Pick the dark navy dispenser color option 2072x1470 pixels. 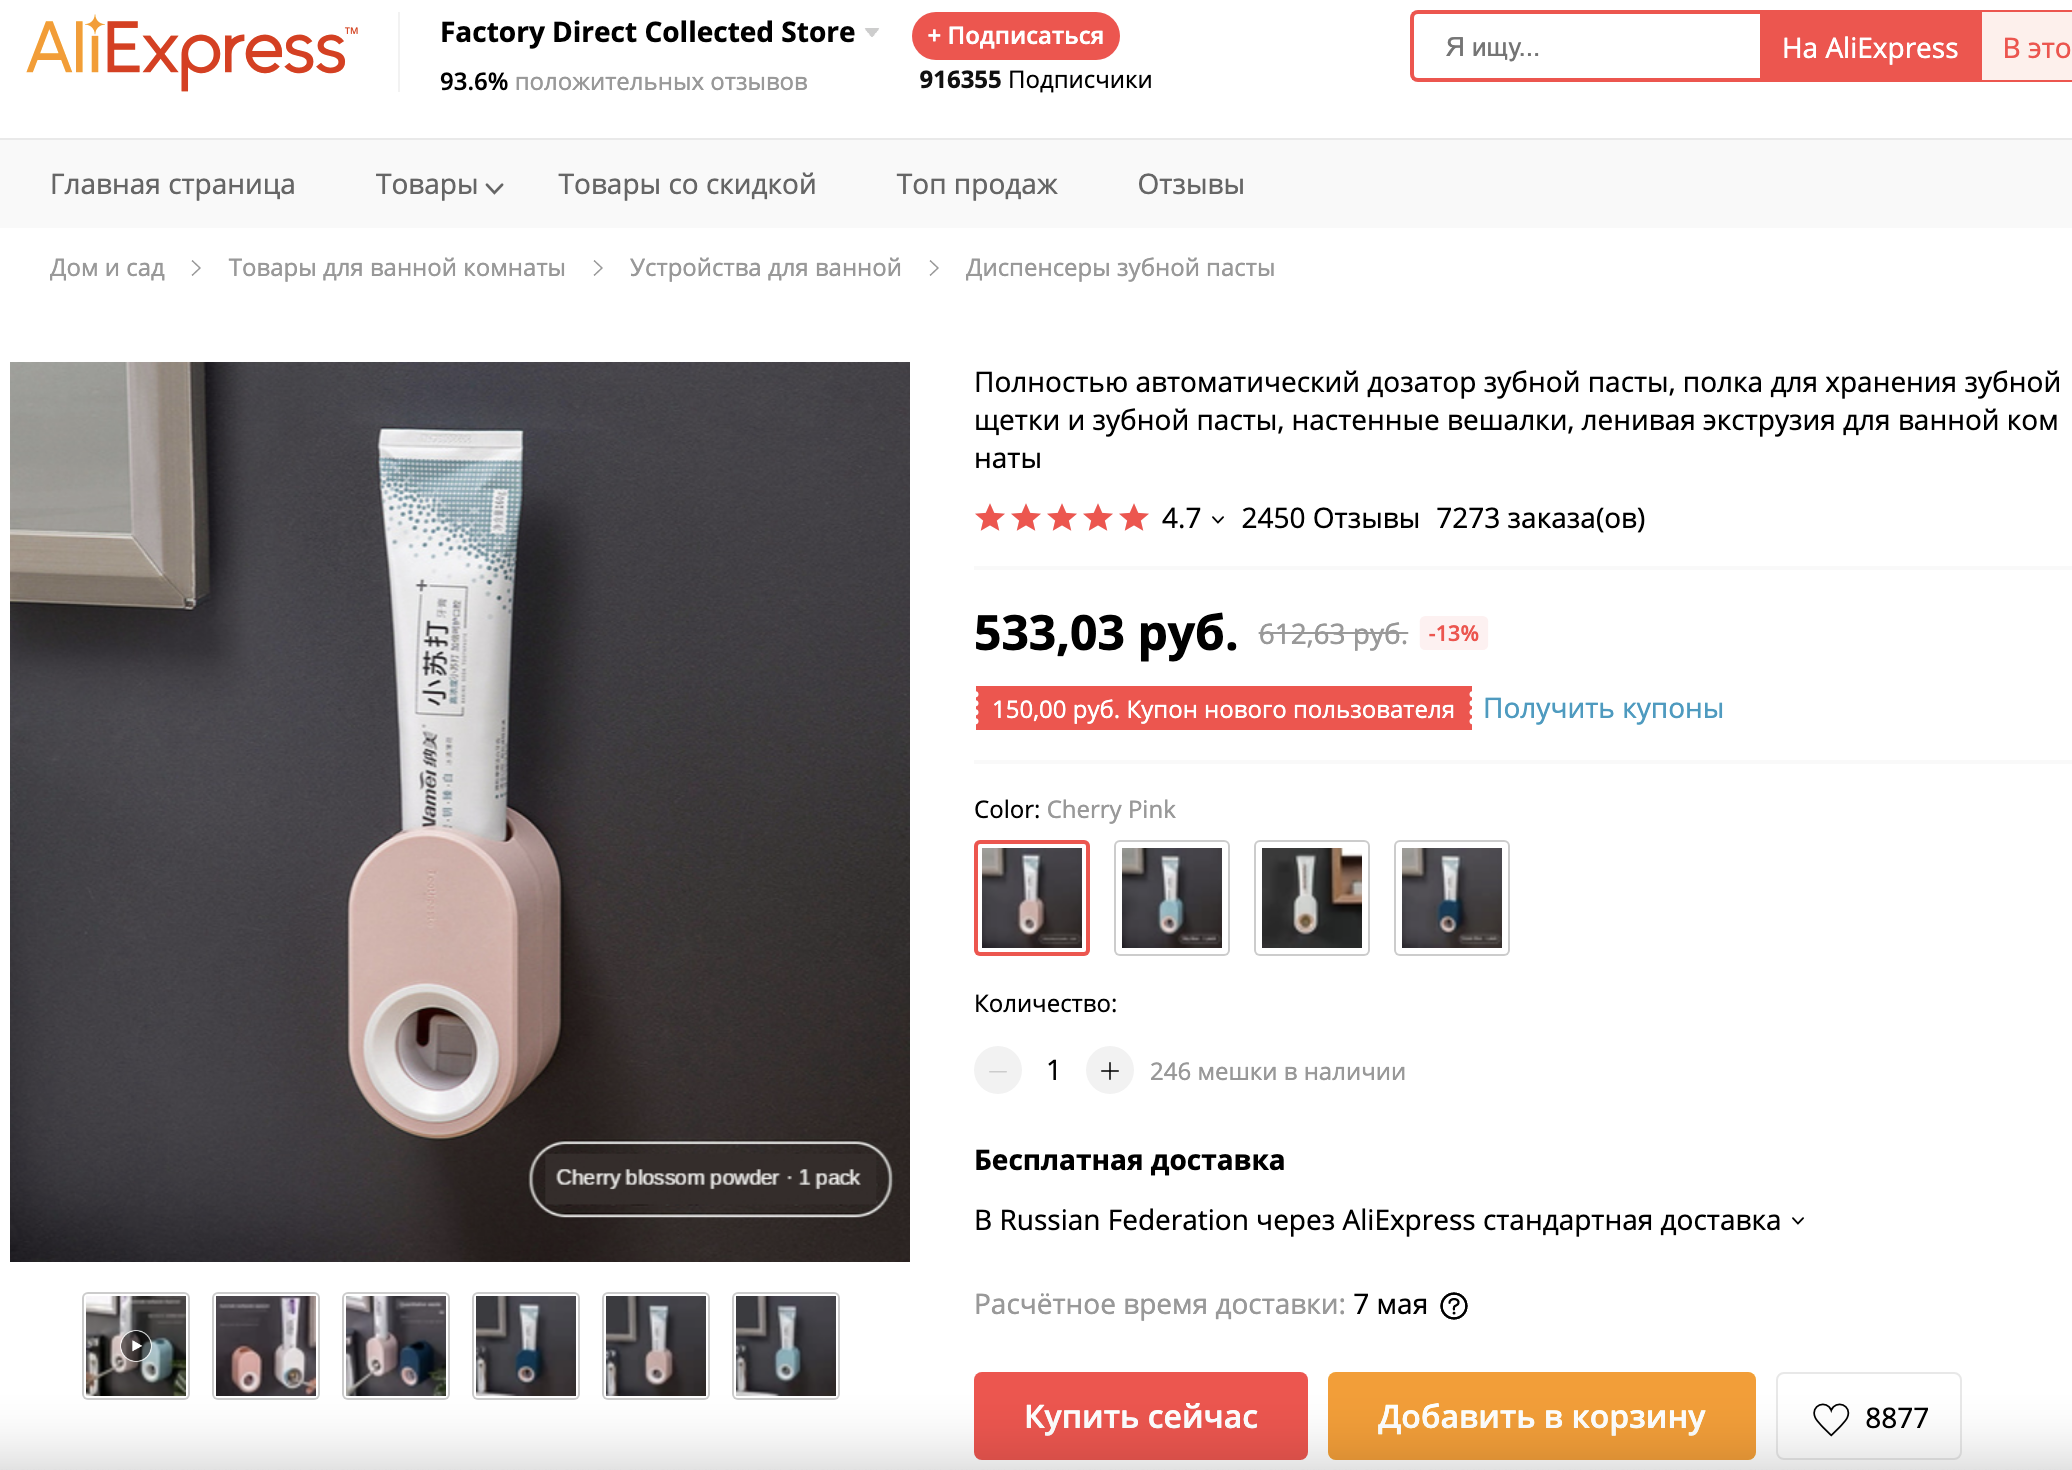tap(1452, 898)
